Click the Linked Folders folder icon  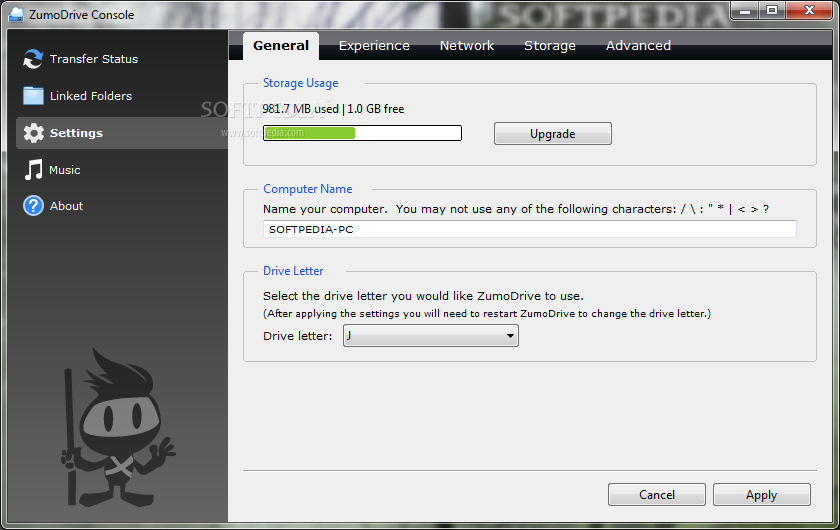coord(33,96)
